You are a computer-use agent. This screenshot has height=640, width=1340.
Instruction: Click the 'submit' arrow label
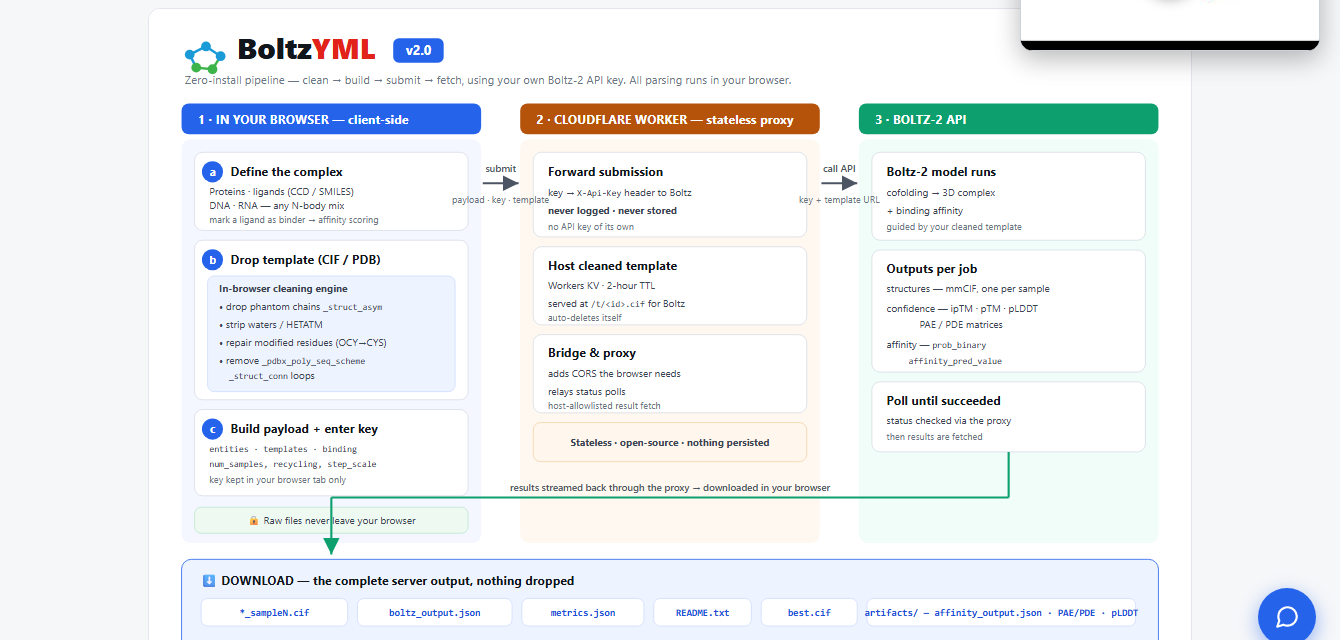click(x=500, y=168)
